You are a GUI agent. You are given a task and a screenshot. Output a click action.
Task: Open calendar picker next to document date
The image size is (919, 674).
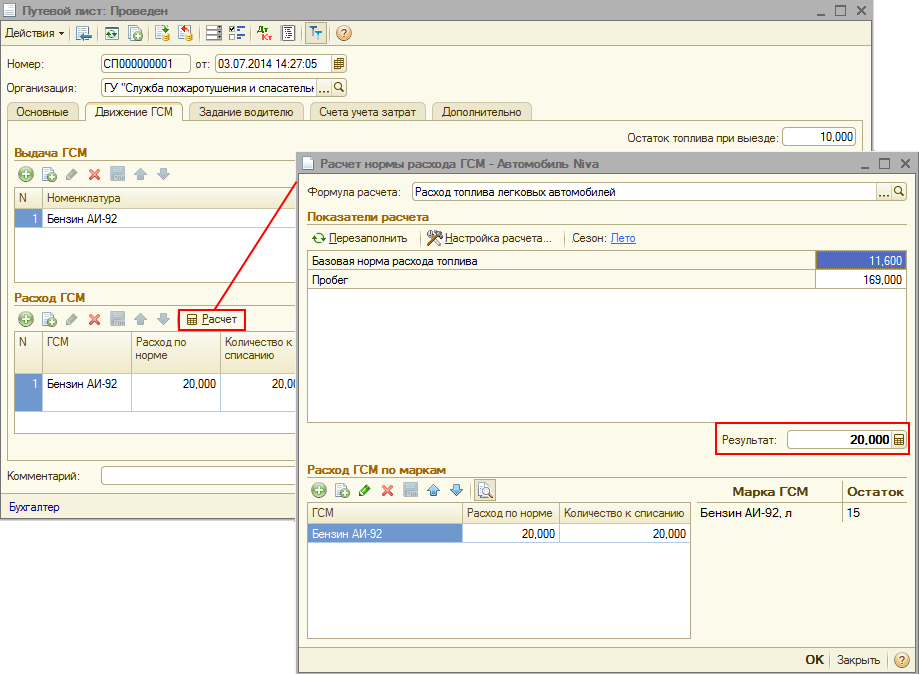tap(339, 64)
